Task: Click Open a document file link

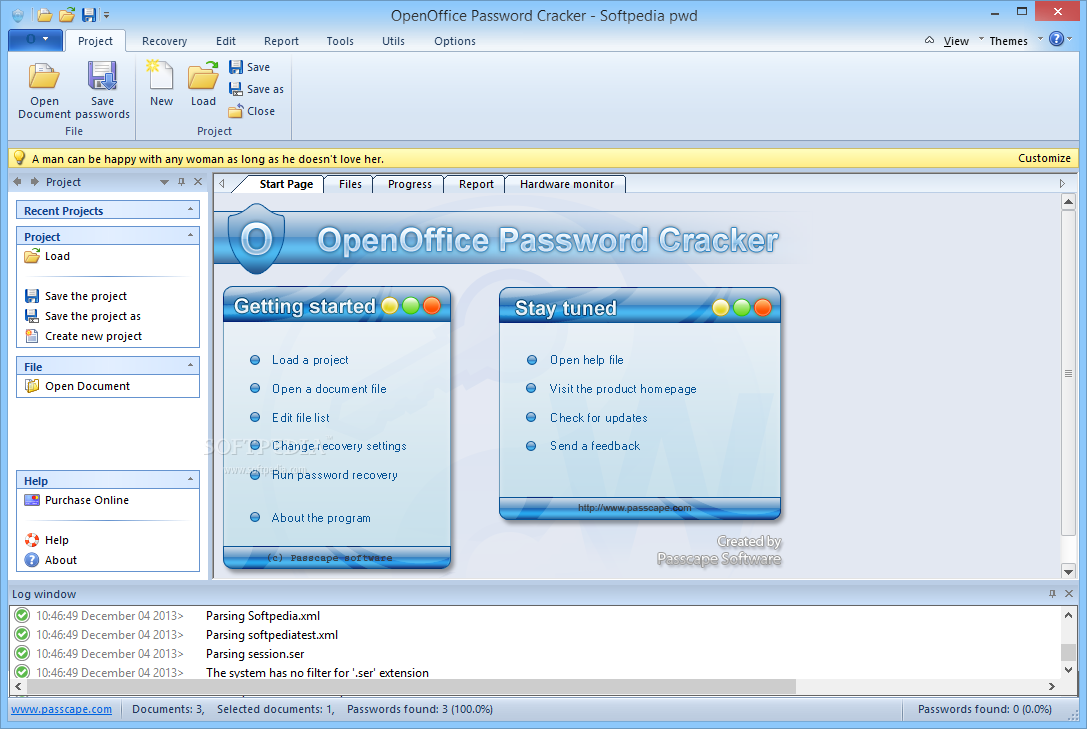Action: [329, 389]
